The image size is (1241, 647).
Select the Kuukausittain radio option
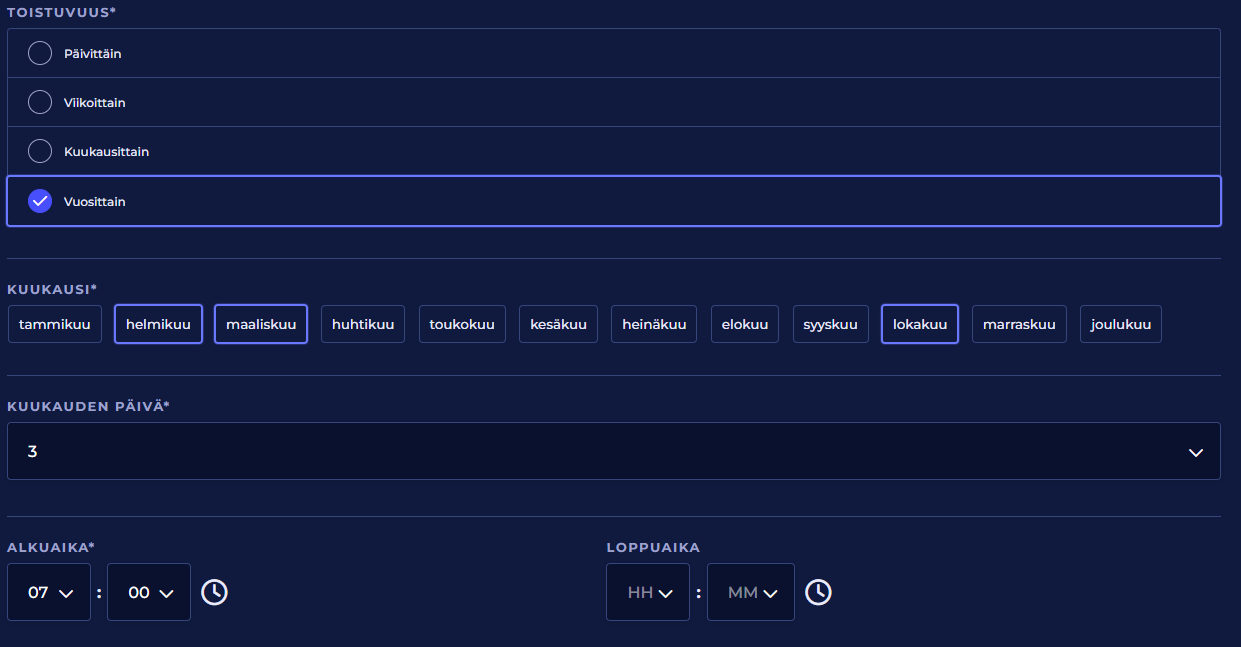click(40, 151)
